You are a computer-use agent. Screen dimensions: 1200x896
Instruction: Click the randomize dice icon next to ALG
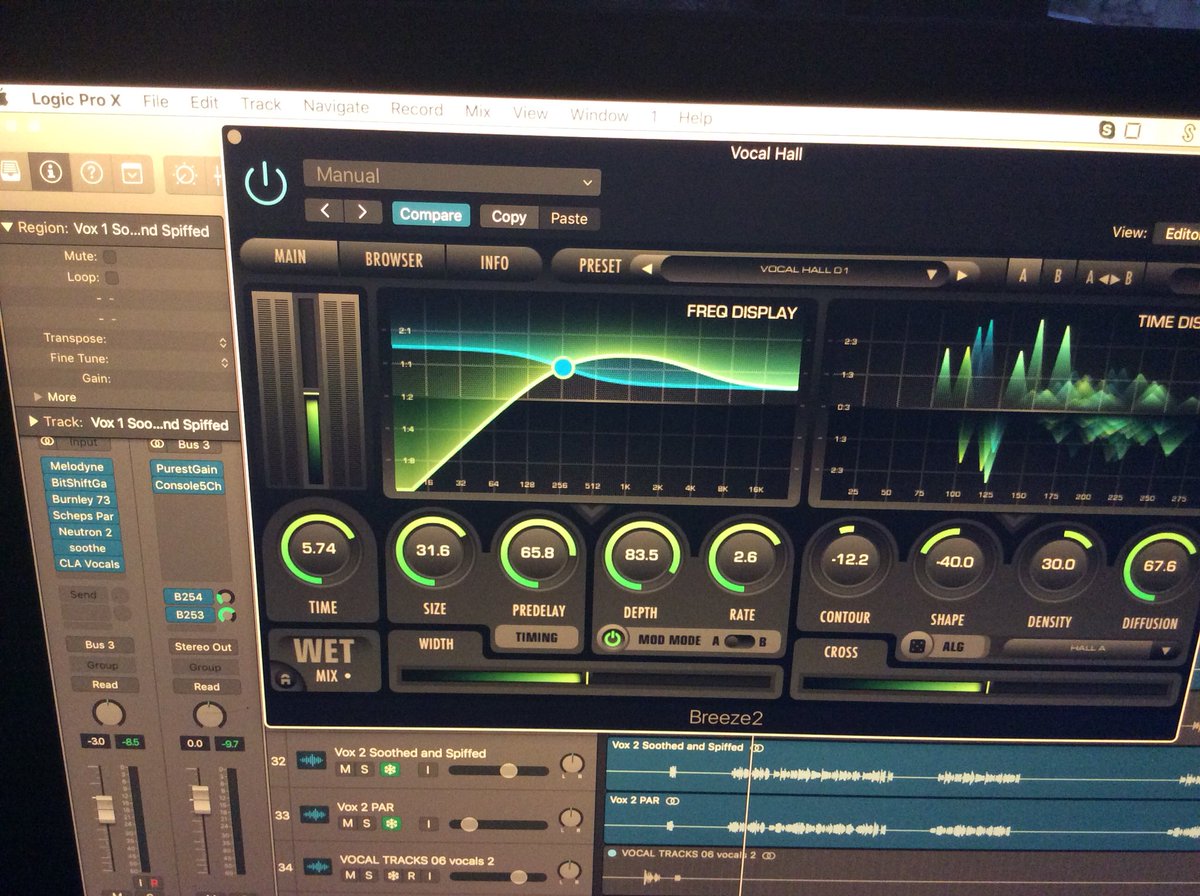(x=916, y=646)
